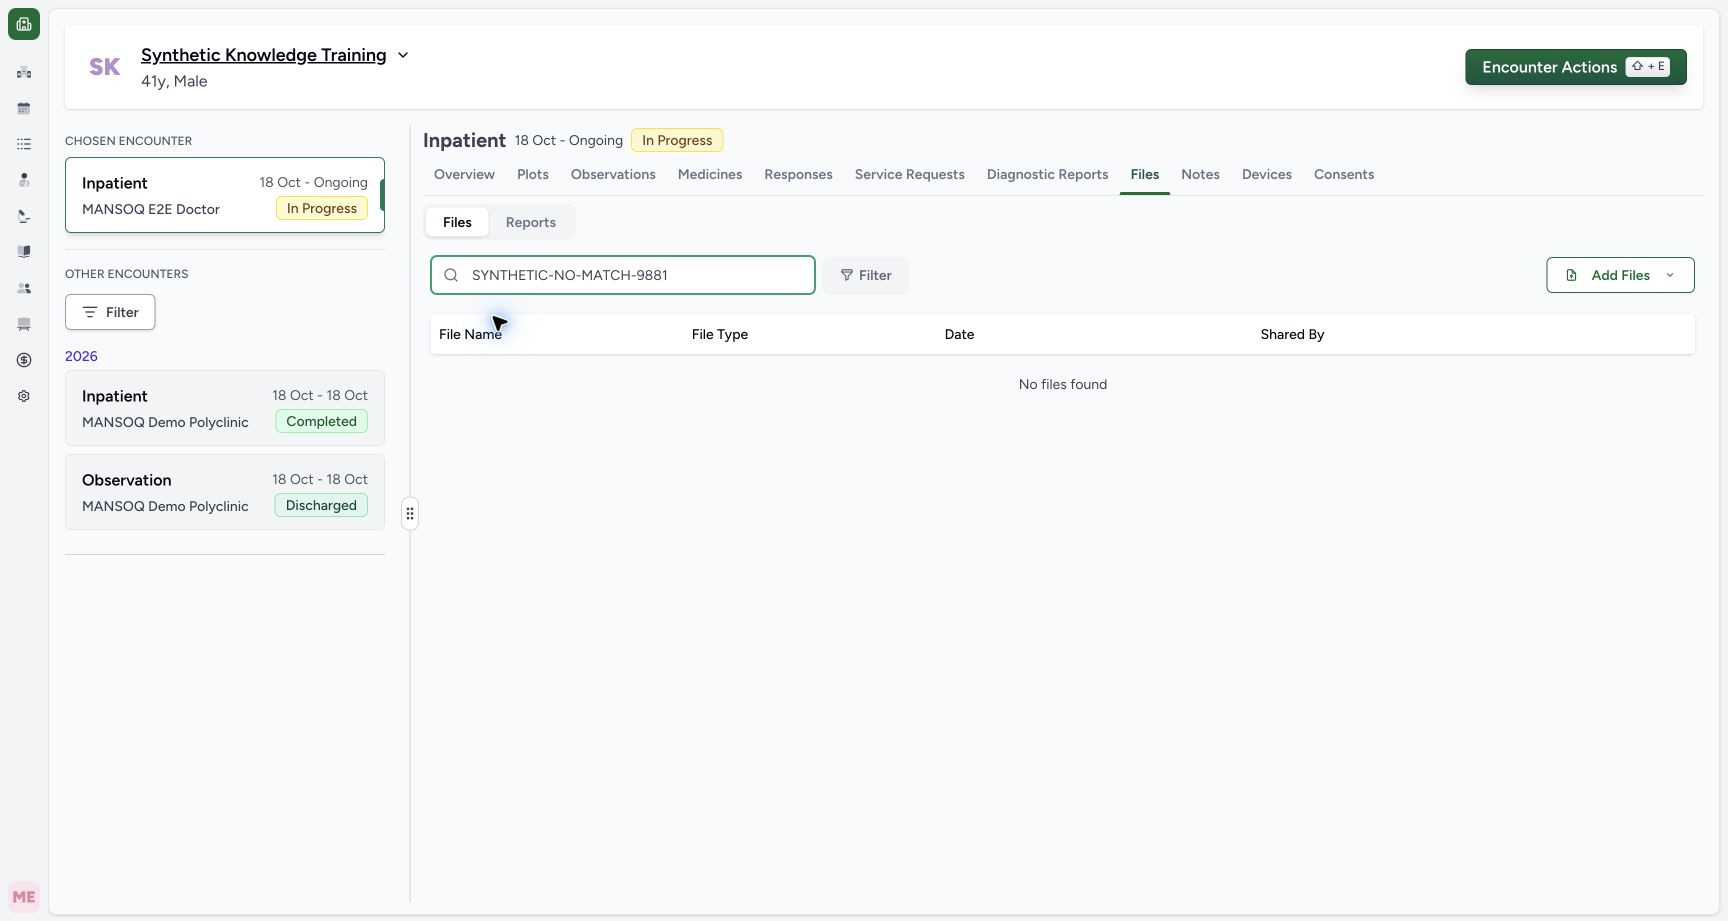The image size is (1728, 921).
Task: Select the chosen Inpatient MANSOQ E2E Doctor card
Action: pos(225,195)
